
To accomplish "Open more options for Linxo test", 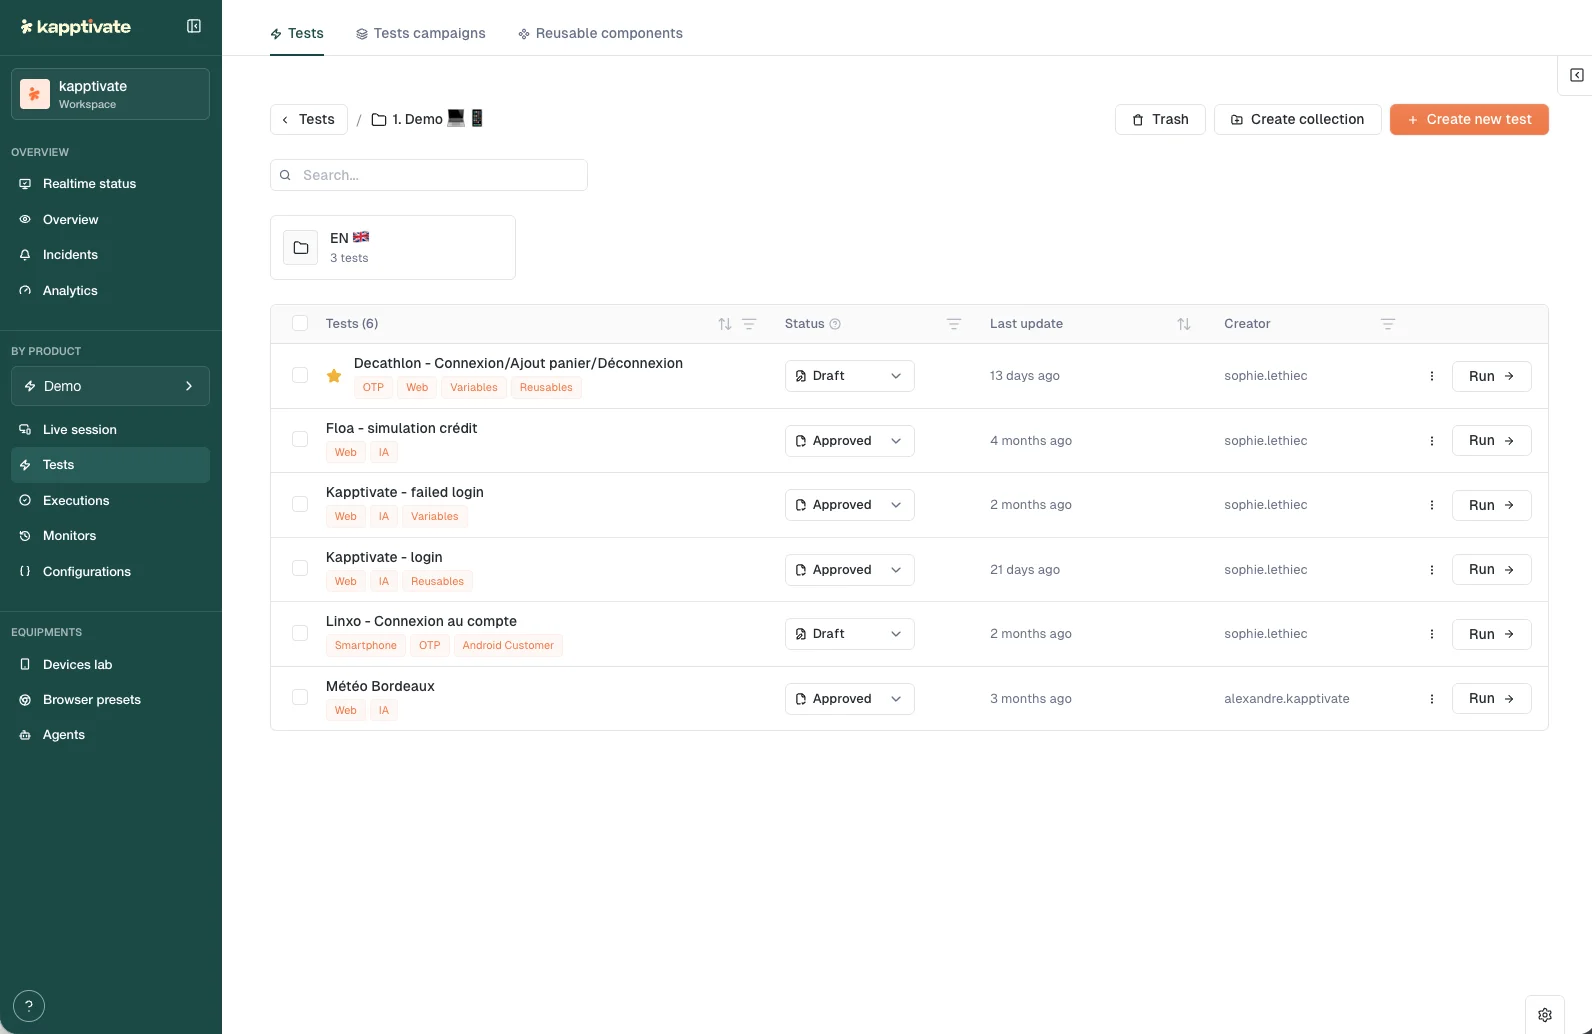I will 1432,634.
